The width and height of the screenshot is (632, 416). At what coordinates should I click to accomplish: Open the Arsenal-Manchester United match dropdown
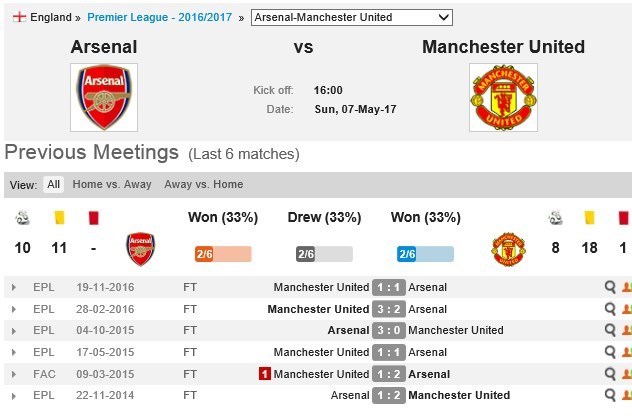[351, 17]
